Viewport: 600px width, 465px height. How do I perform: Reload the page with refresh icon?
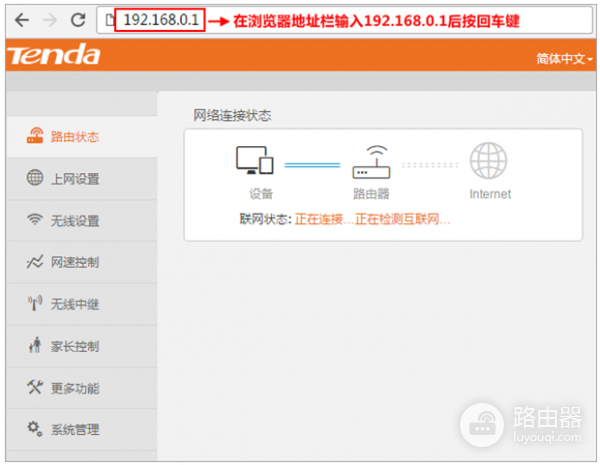point(78,20)
